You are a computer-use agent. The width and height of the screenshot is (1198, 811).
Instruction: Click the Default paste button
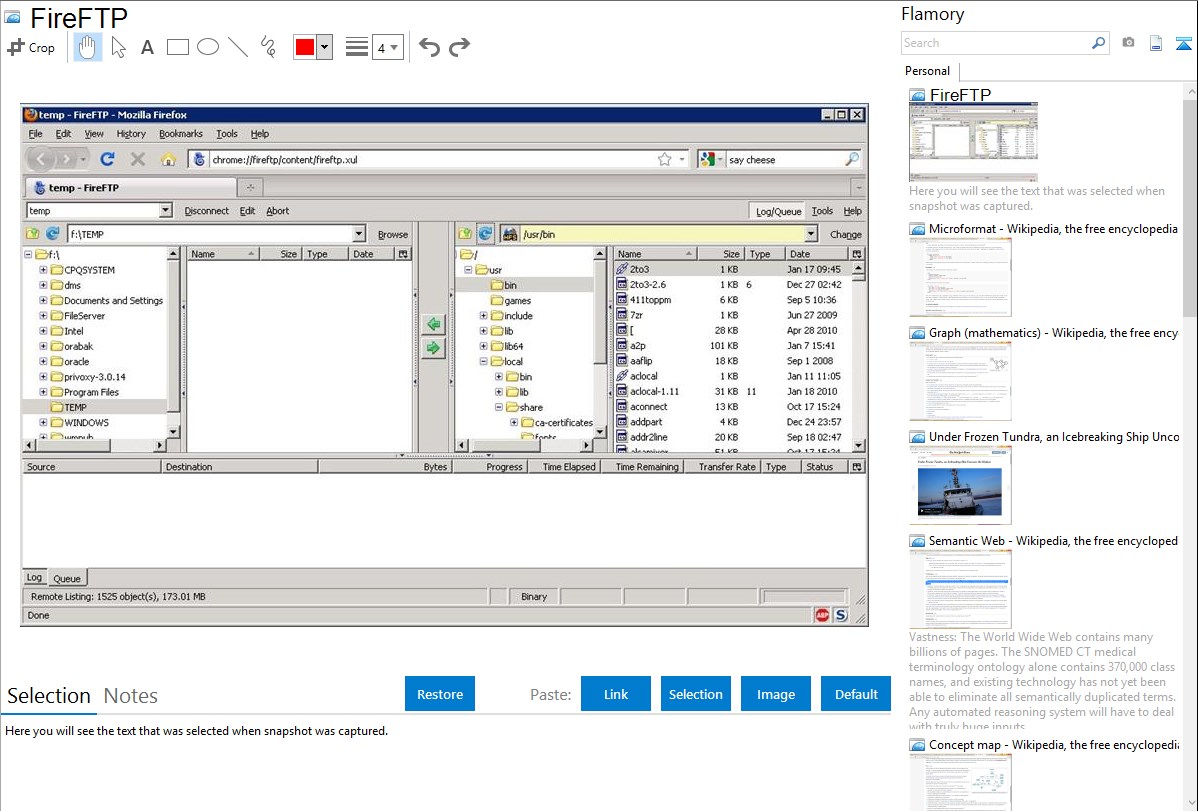click(856, 694)
